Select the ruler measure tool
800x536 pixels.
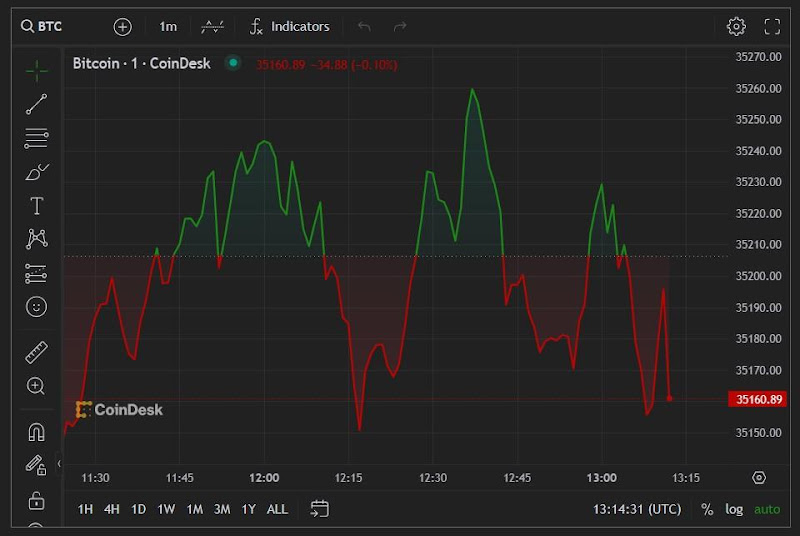(36, 352)
